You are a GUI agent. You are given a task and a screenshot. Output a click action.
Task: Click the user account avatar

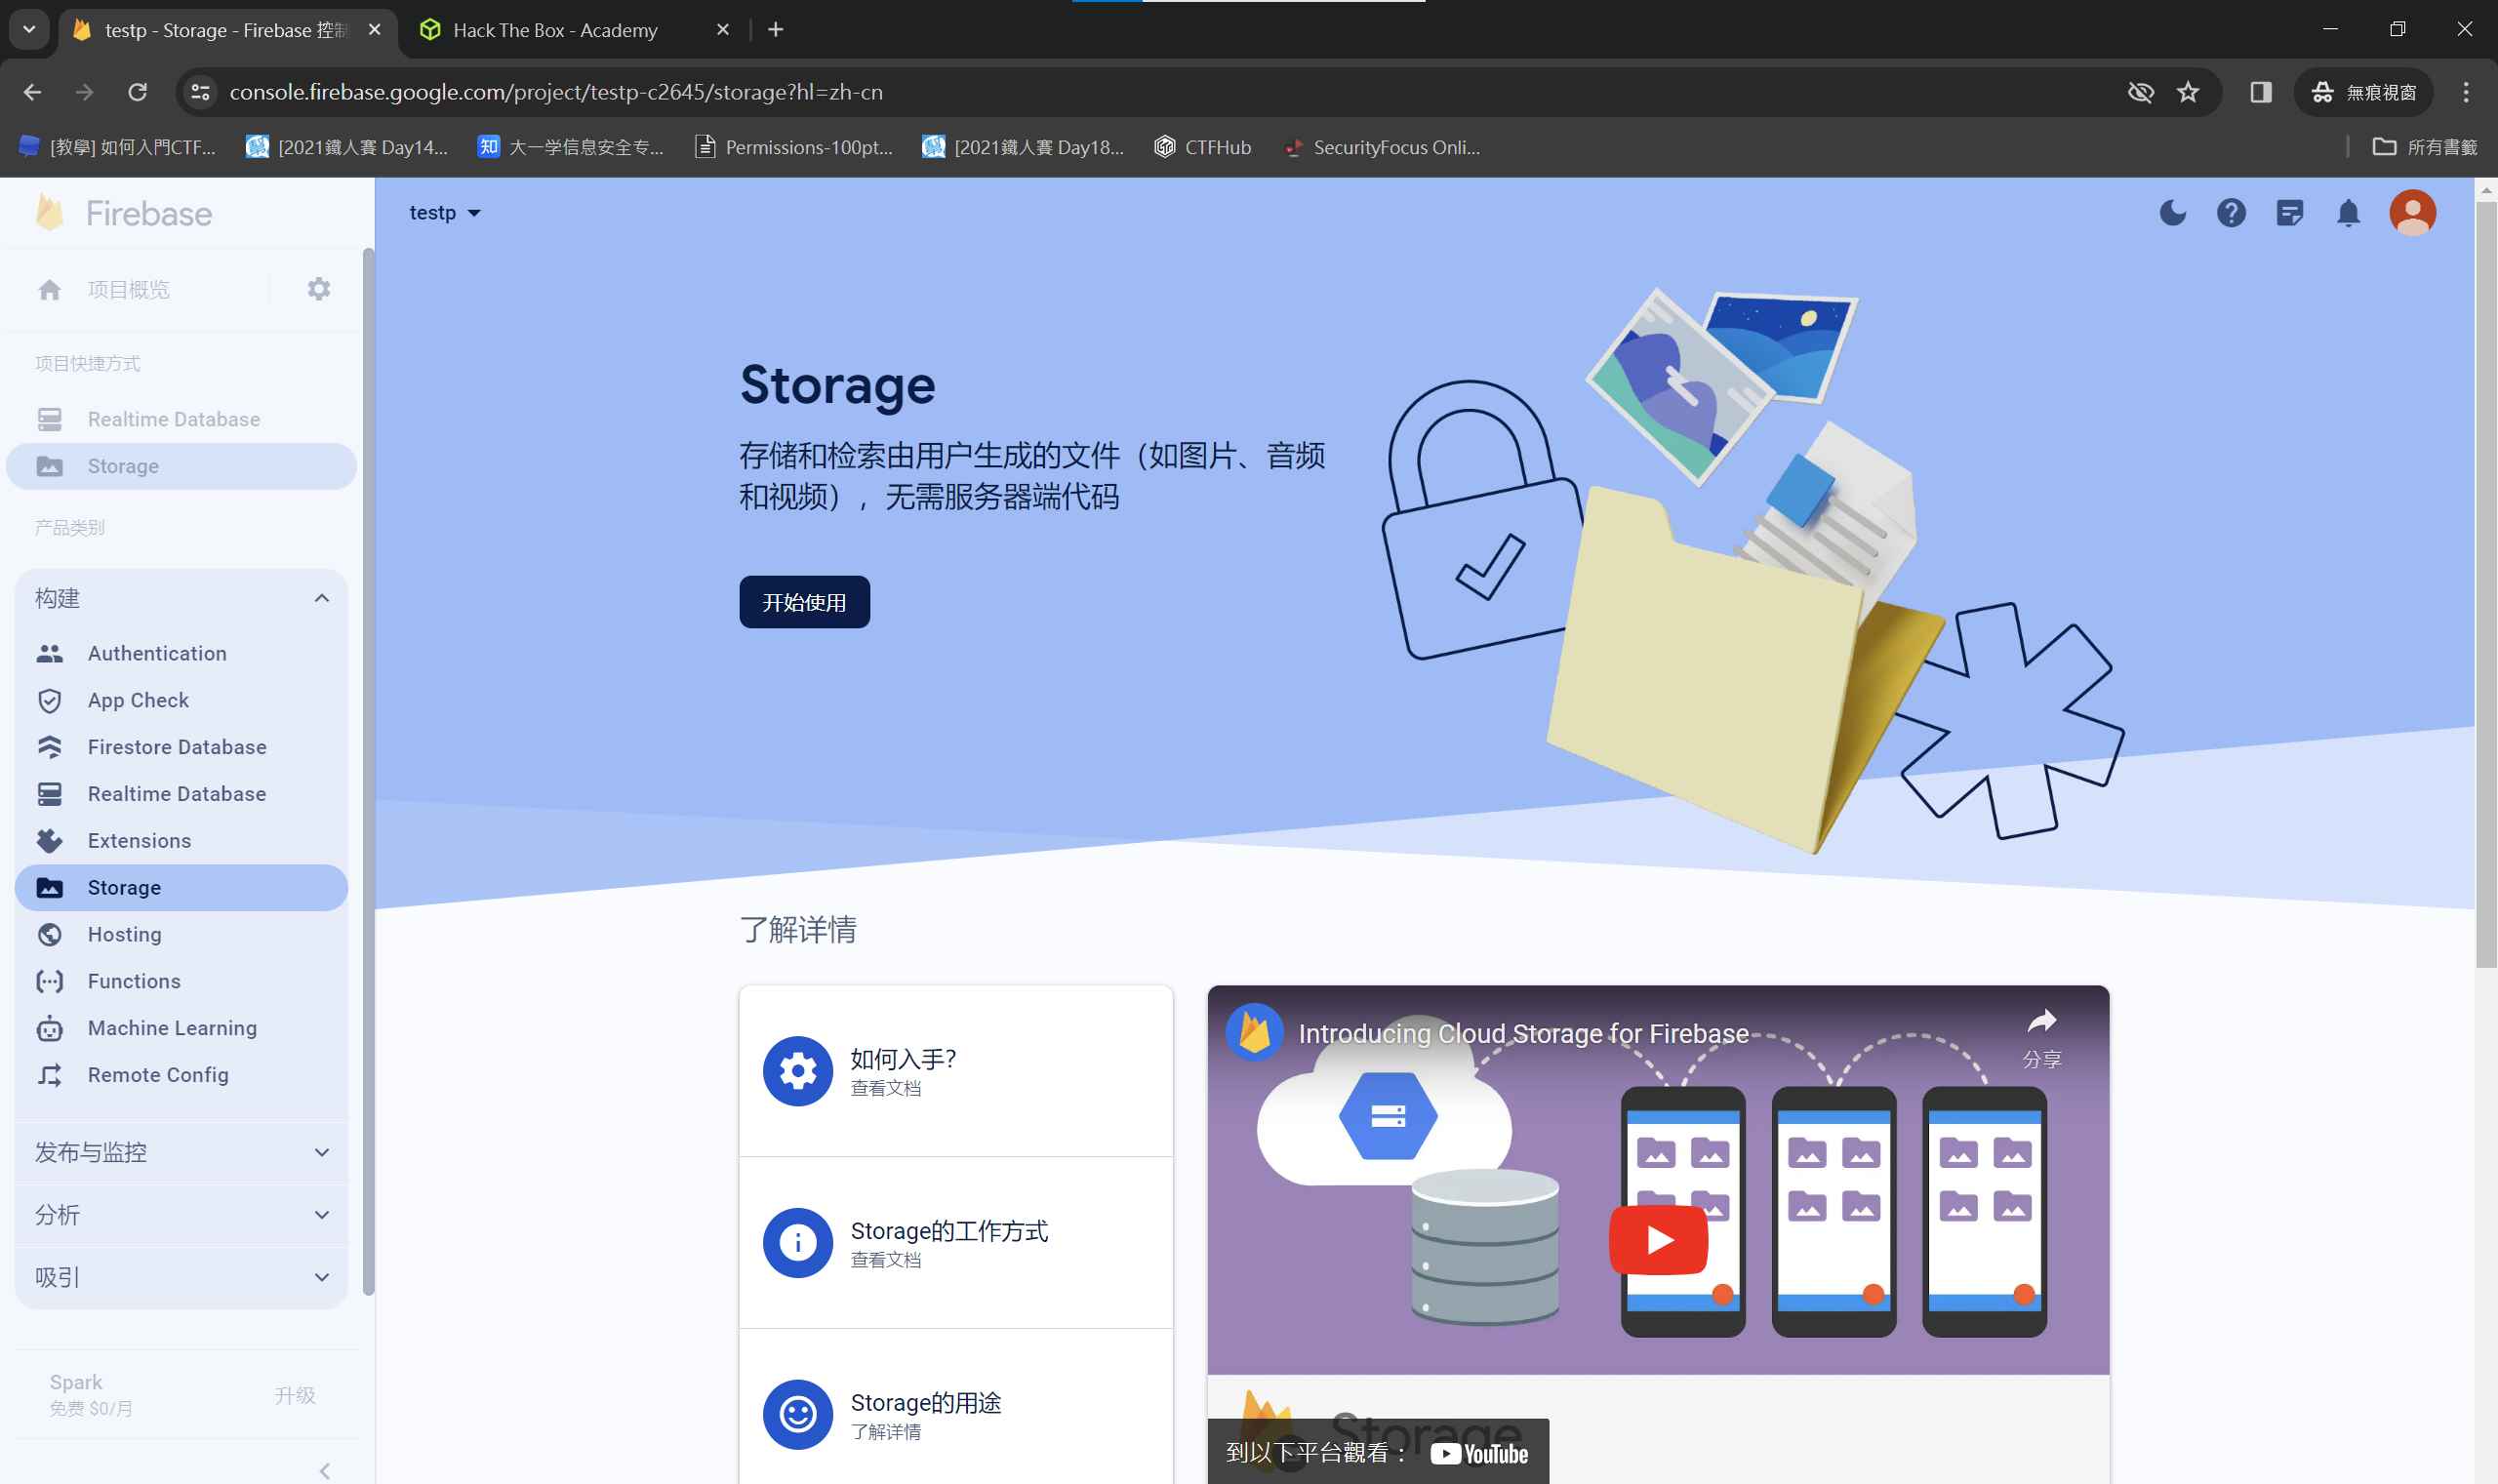(2412, 213)
